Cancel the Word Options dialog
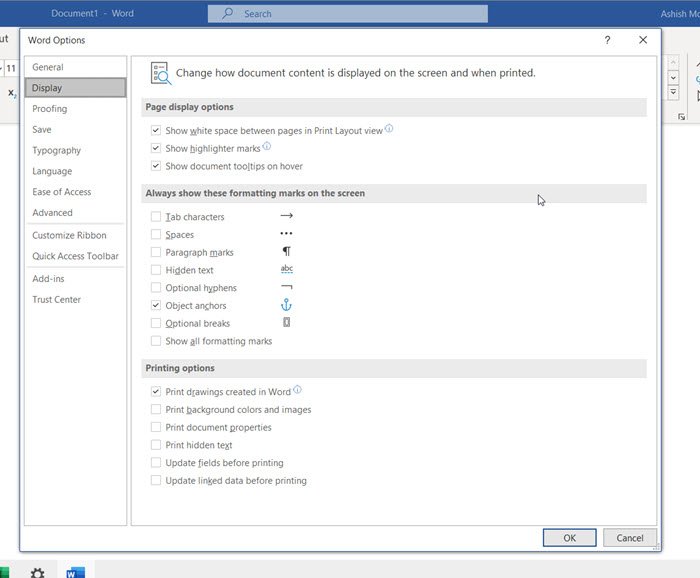 (630, 538)
